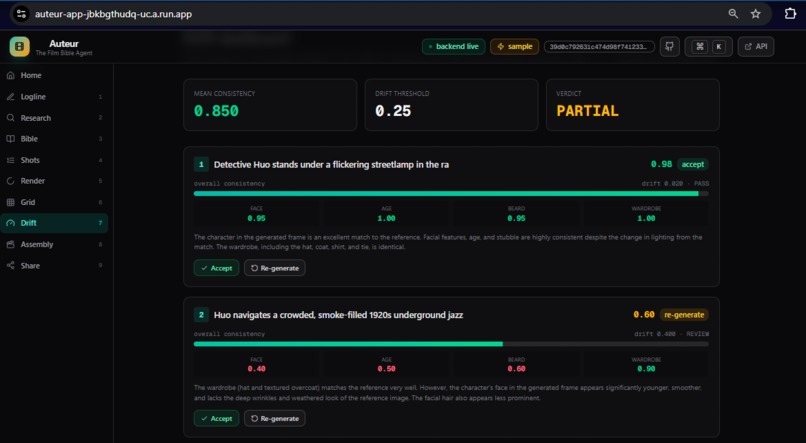Image resolution: width=806 pixels, height=443 pixels.
Task: Click the Logline pencil icon
Action: click(x=10, y=97)
